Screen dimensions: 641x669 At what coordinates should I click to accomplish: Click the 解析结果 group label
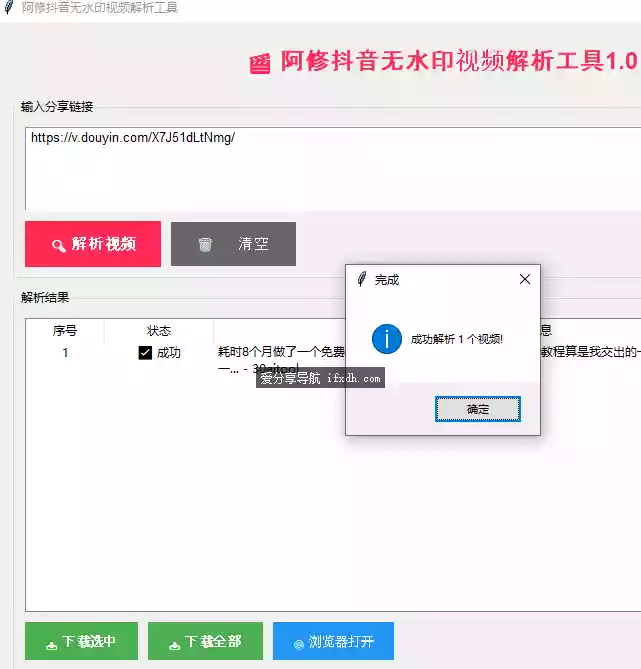[45, 297]
